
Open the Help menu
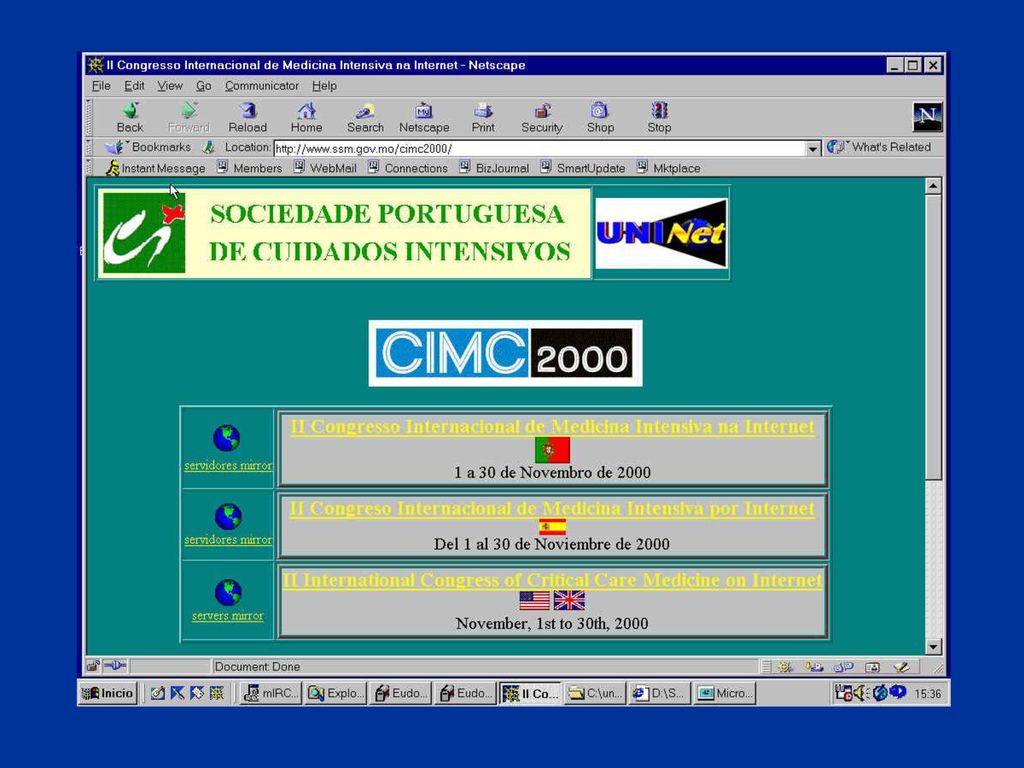coord(324,86)
